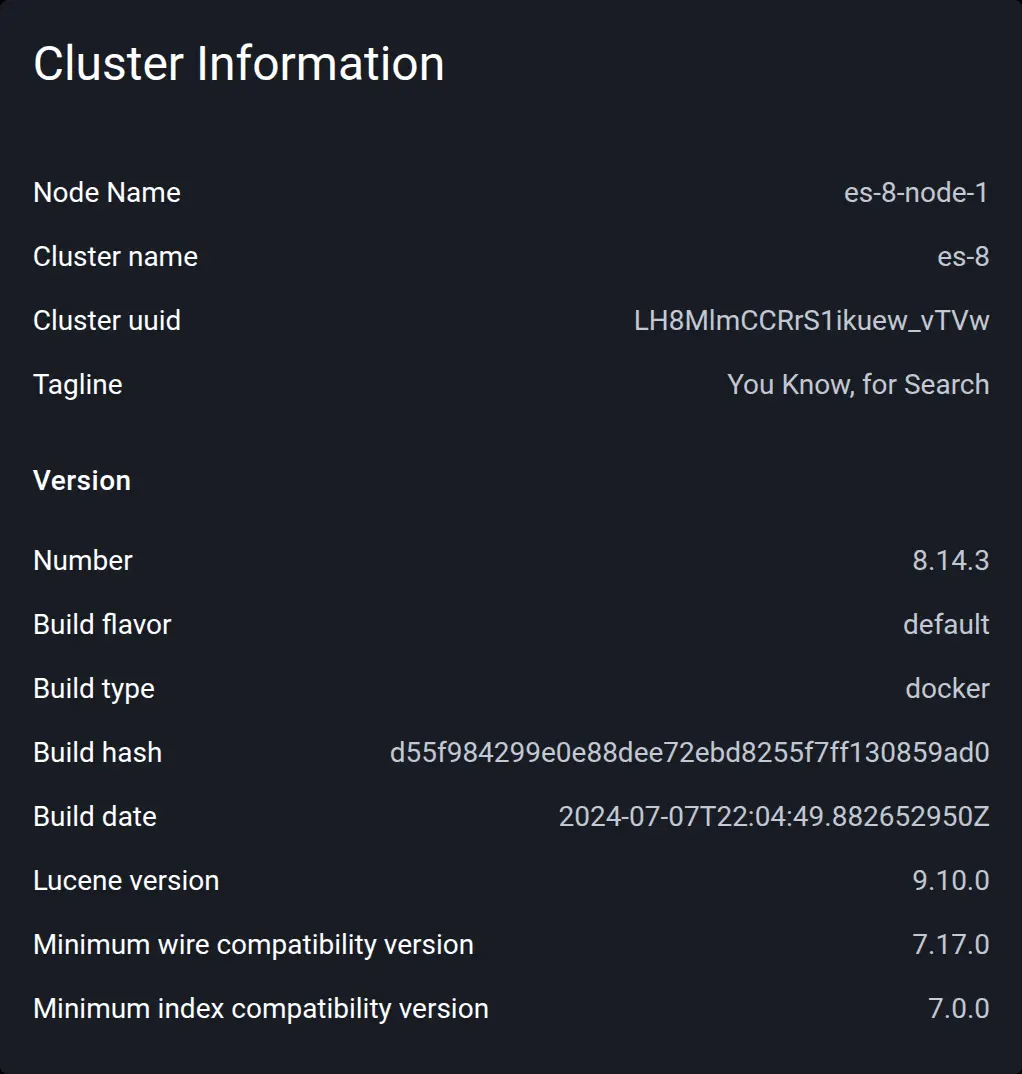The height and width of the screenshot is (1074, 1022).
Task: Click the Number label
Action: pos(83,561)
